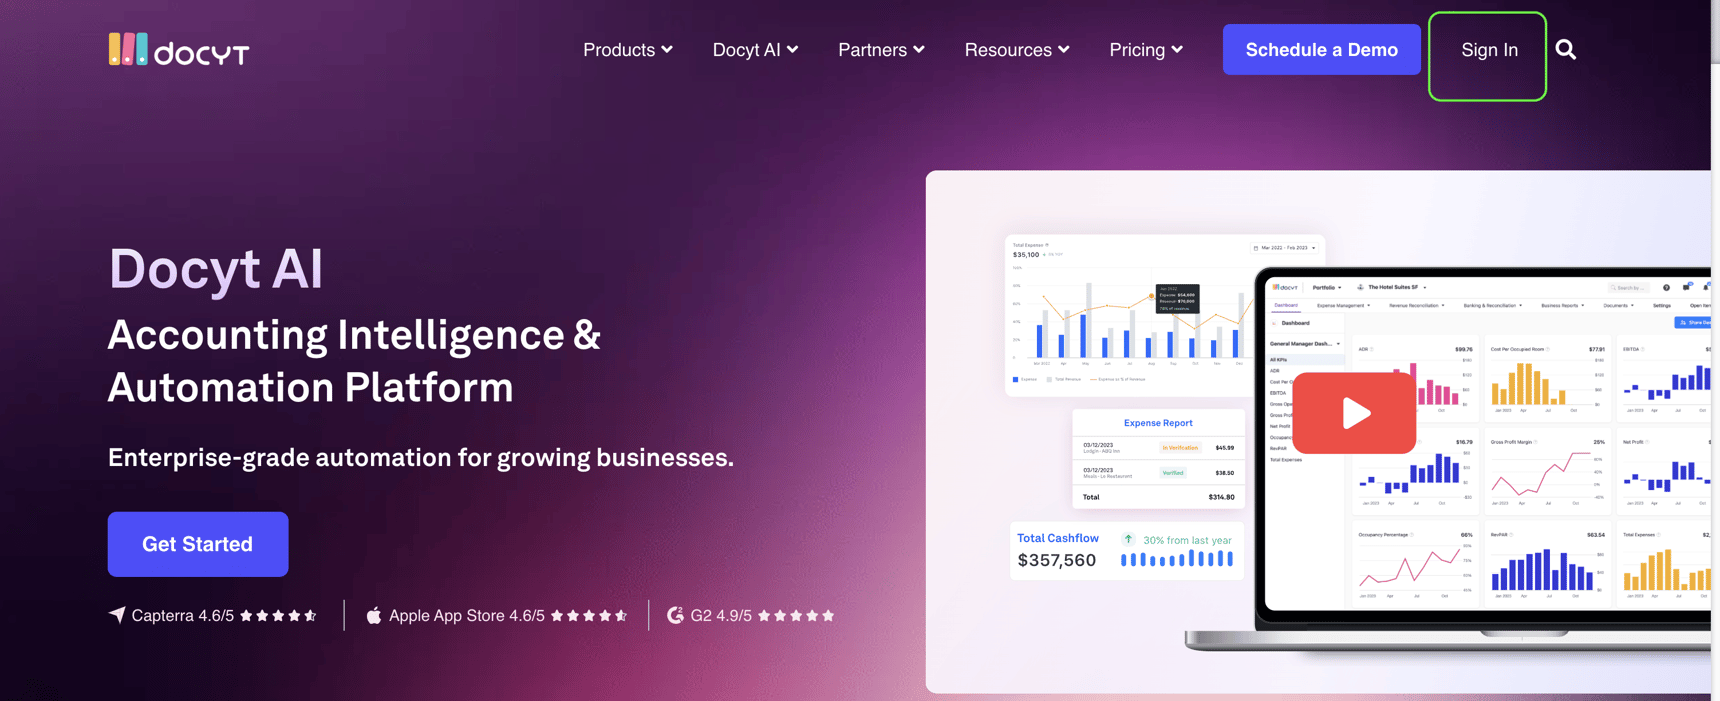Image resolution: width=1720 pixels, height=701 pixels.
Task: Open the Pricing menu
Action: (1146, 50)
